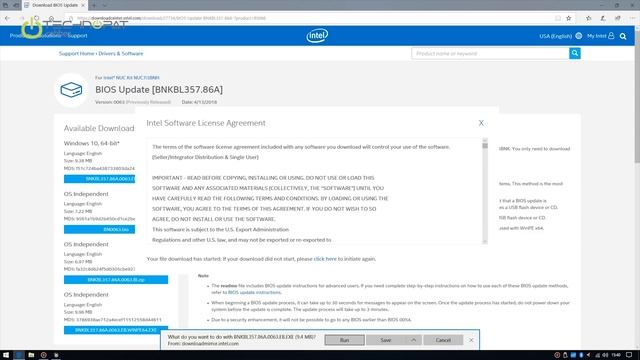
Task: Open Action Center notification icon
Action: coord(629,355)
